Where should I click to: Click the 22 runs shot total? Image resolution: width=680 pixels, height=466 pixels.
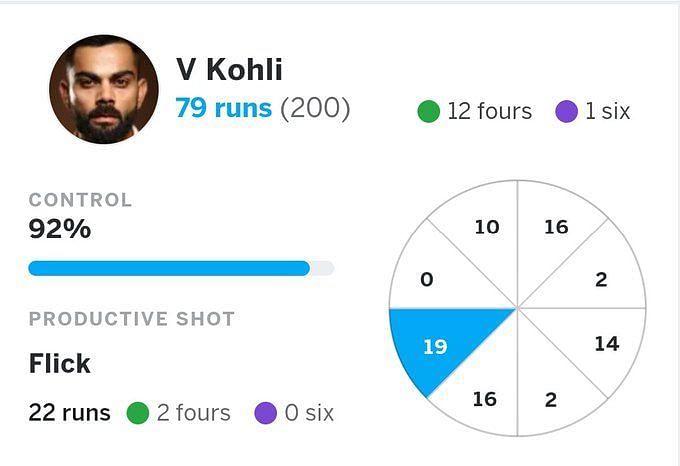pos(69,412)
